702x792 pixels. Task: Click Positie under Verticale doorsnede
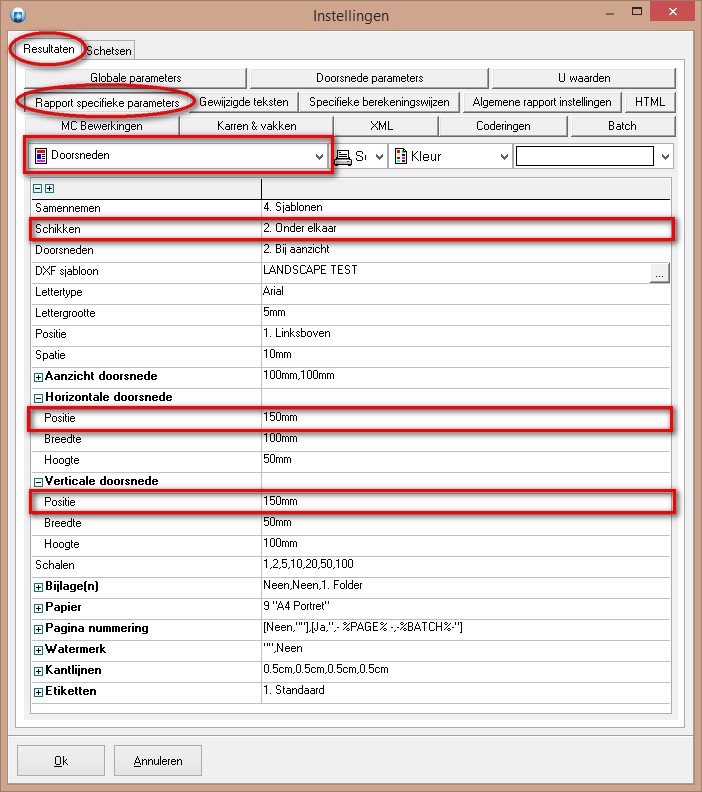pos(350,502)
